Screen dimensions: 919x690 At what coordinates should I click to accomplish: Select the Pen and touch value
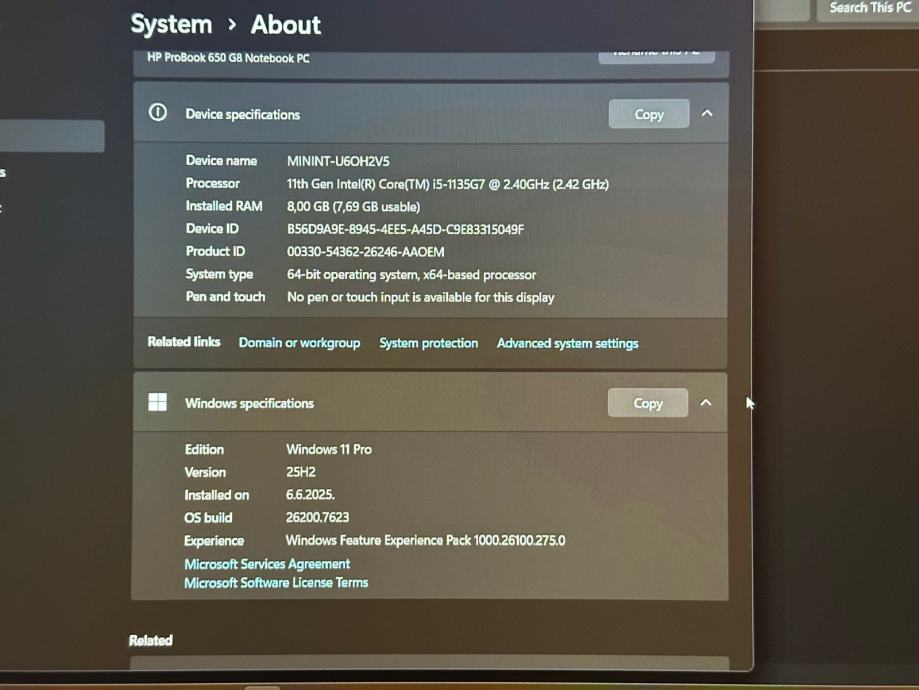(x=421, y=297)
